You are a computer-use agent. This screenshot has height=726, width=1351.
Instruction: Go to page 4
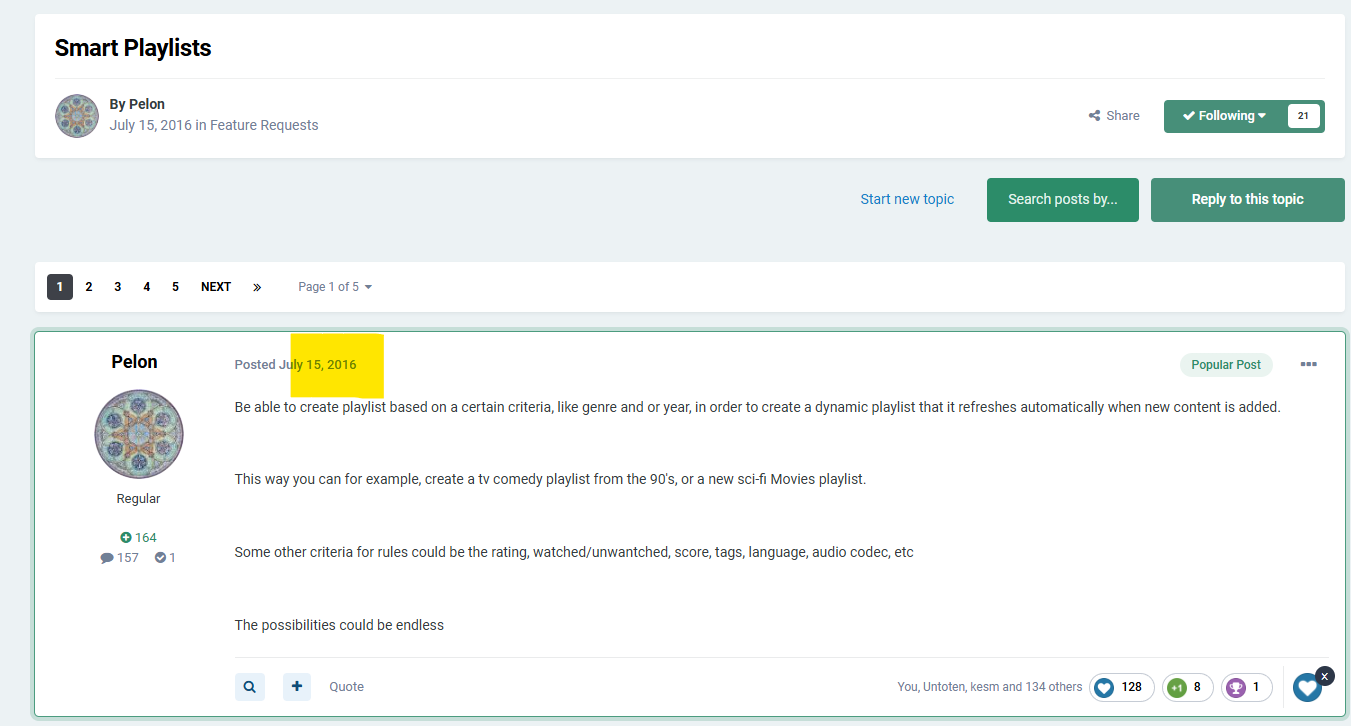click(147, 287)
